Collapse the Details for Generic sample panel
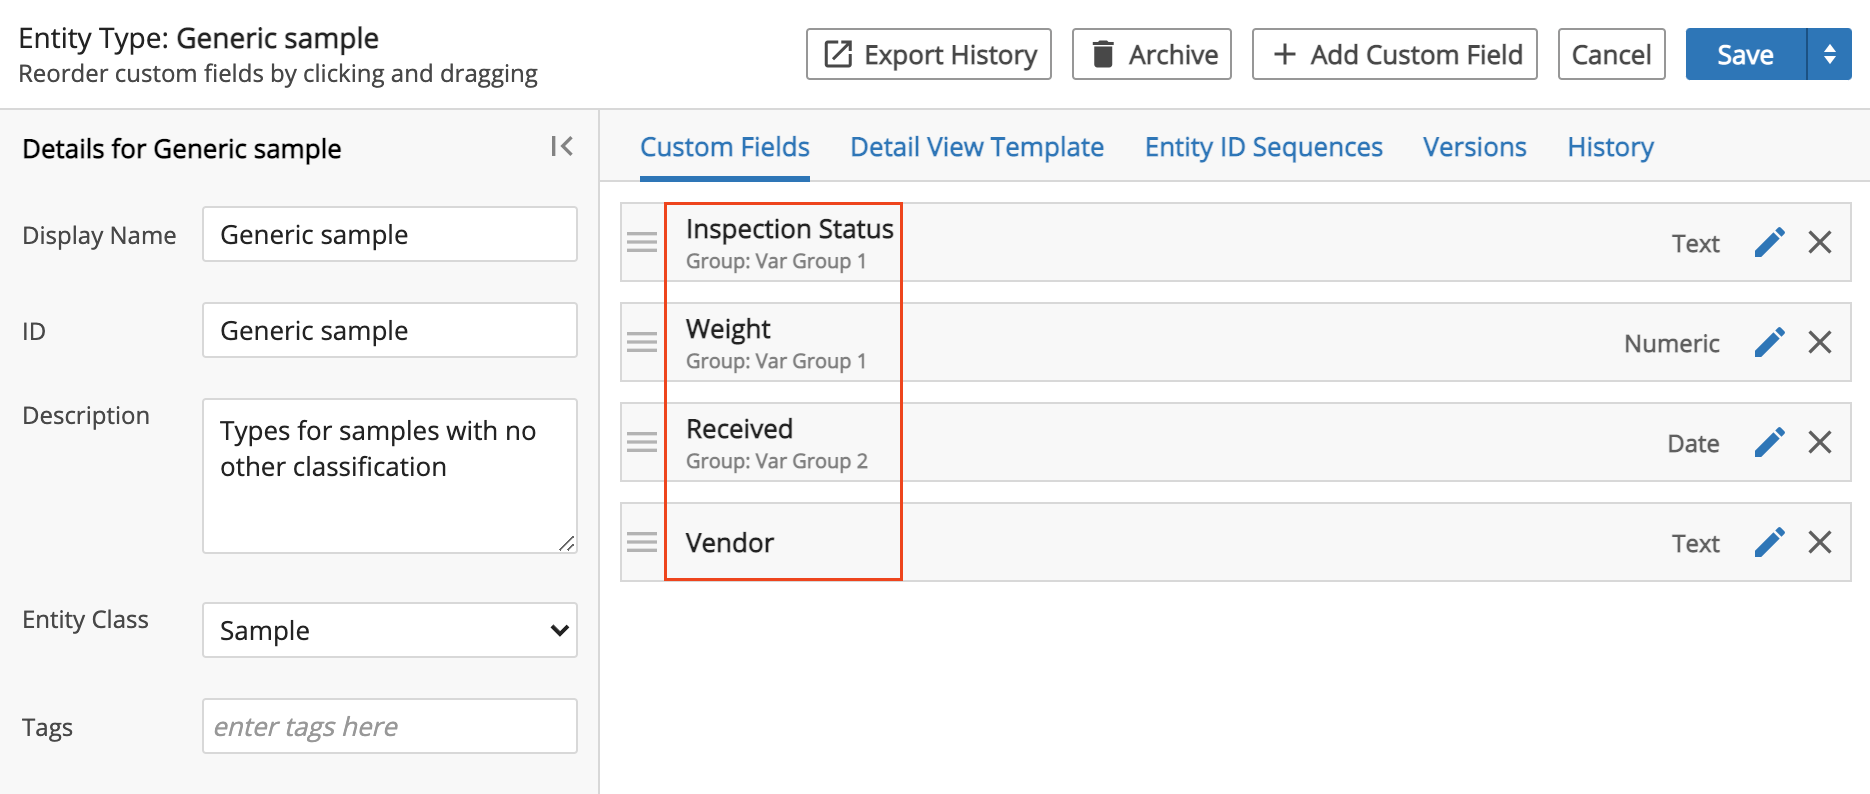 [x=562, y=147]
